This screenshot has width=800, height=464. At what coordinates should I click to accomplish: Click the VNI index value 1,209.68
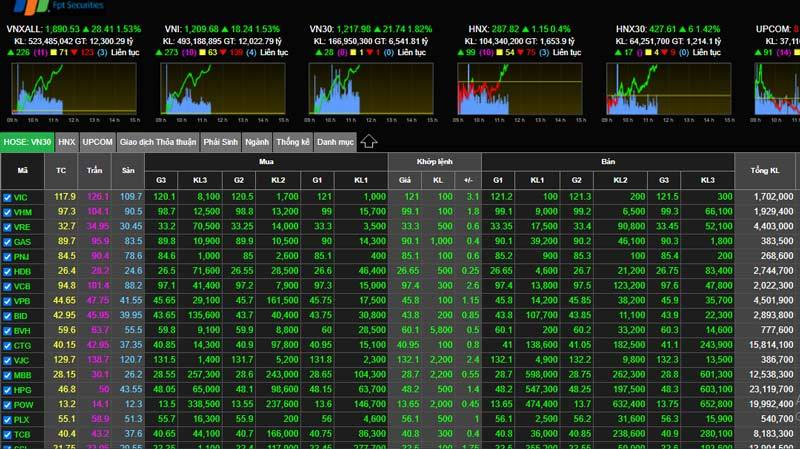pos(202,29)
